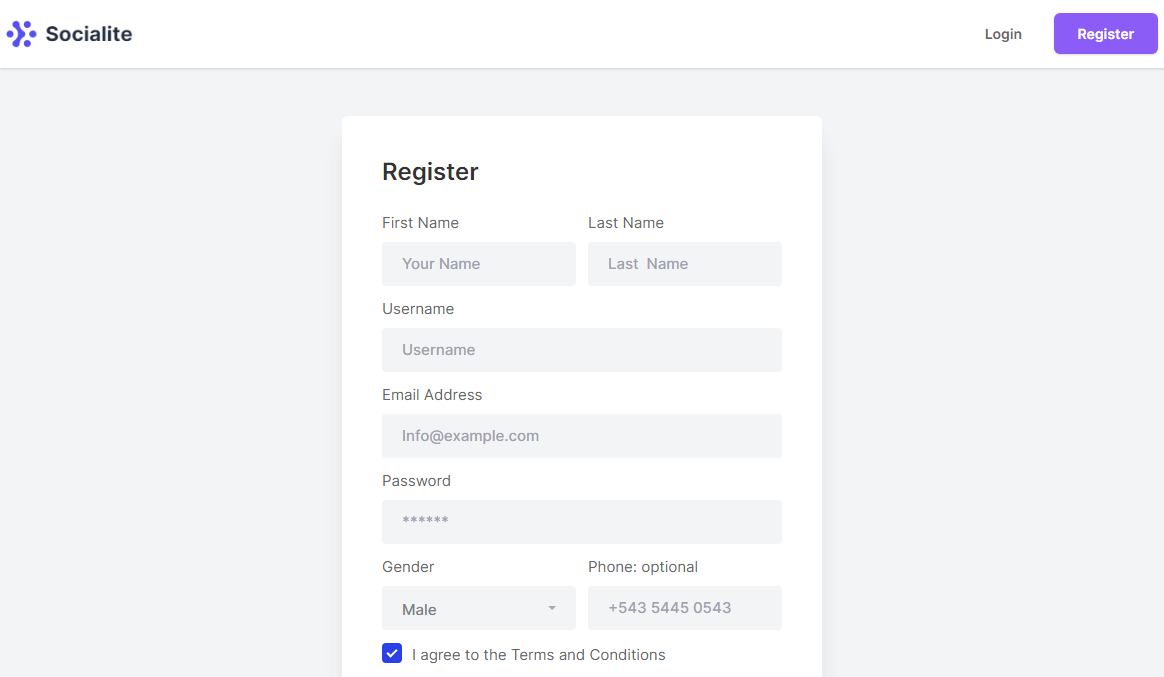Image resolution: width=1164 pixels, height=677 pixels.
Task: Focus the First Name 'Your Name' field
Action: 479,264
